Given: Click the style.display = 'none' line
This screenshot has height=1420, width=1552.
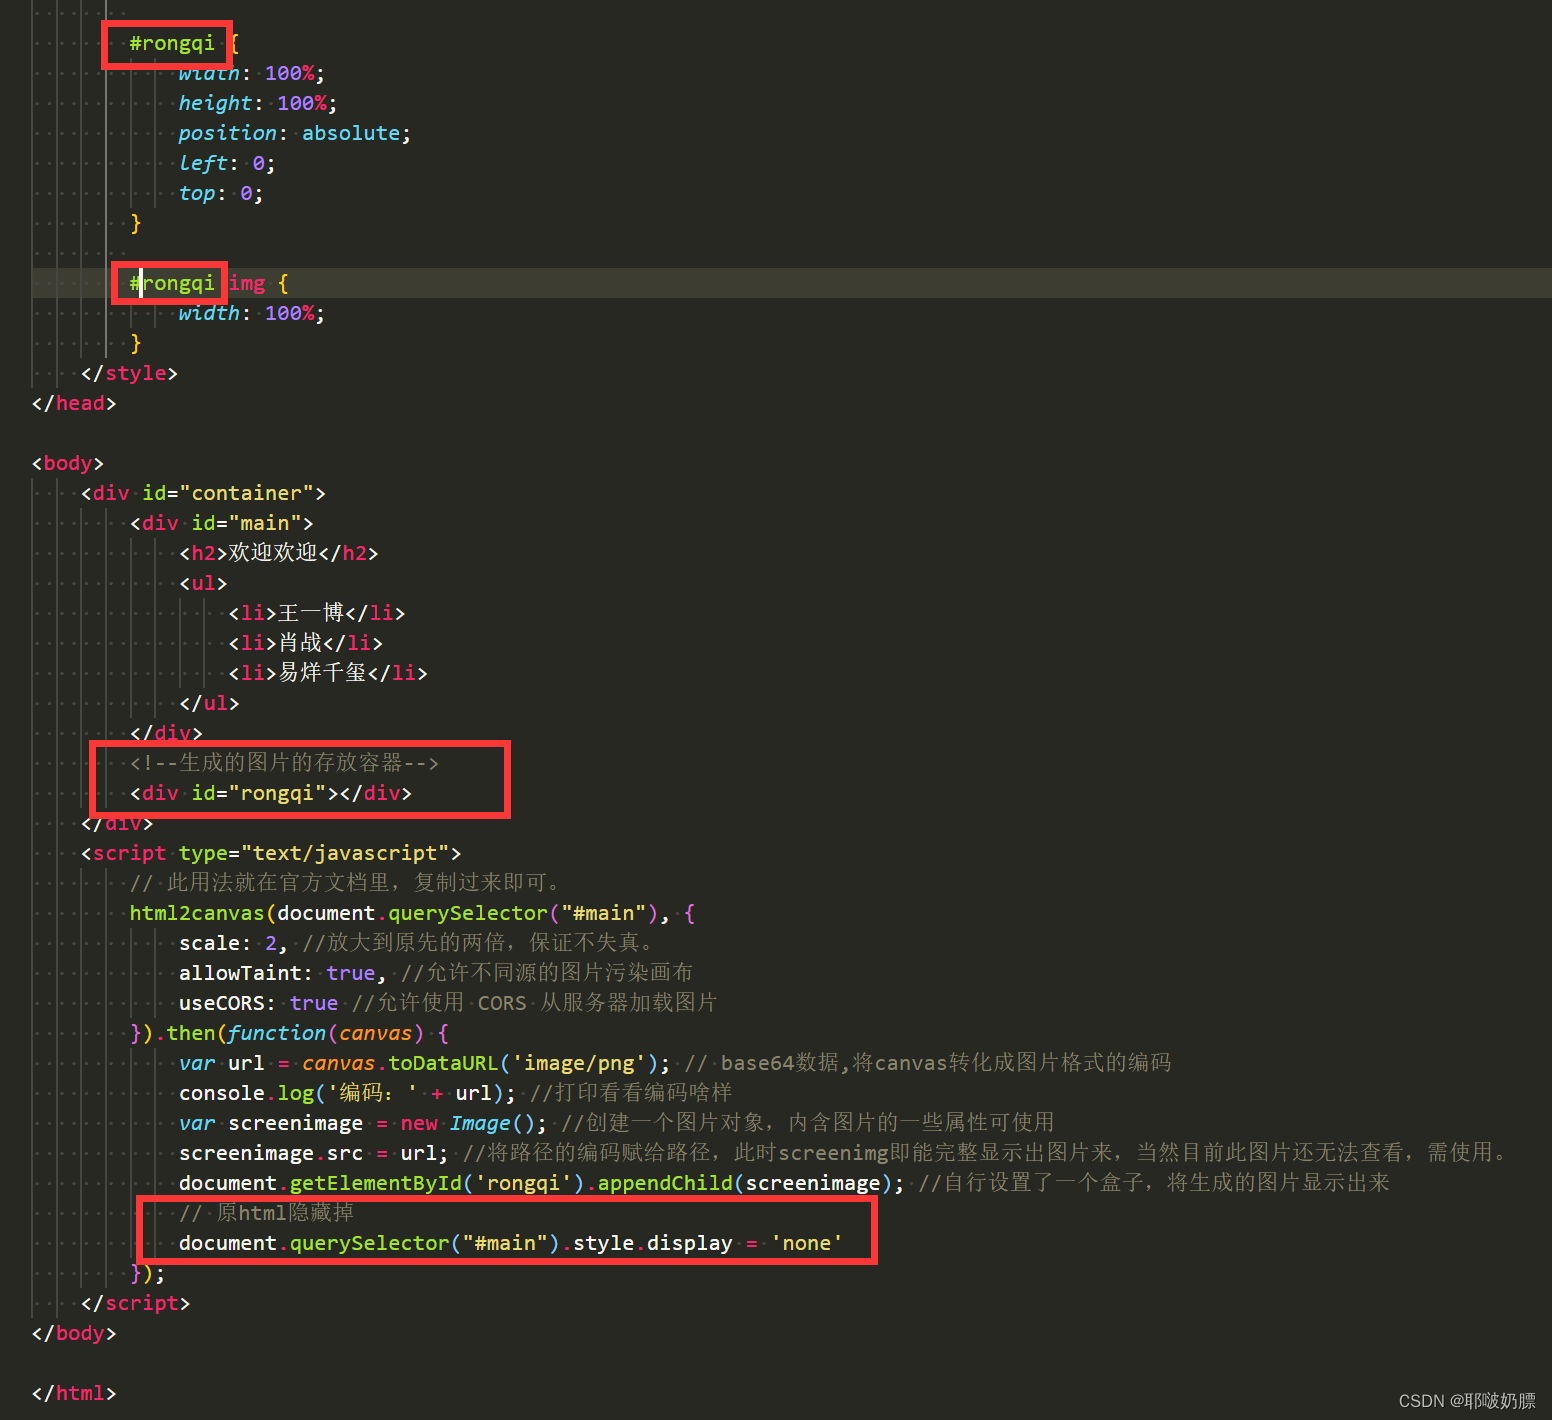Looking at the screenshot, I should (x=511, y=1243).
